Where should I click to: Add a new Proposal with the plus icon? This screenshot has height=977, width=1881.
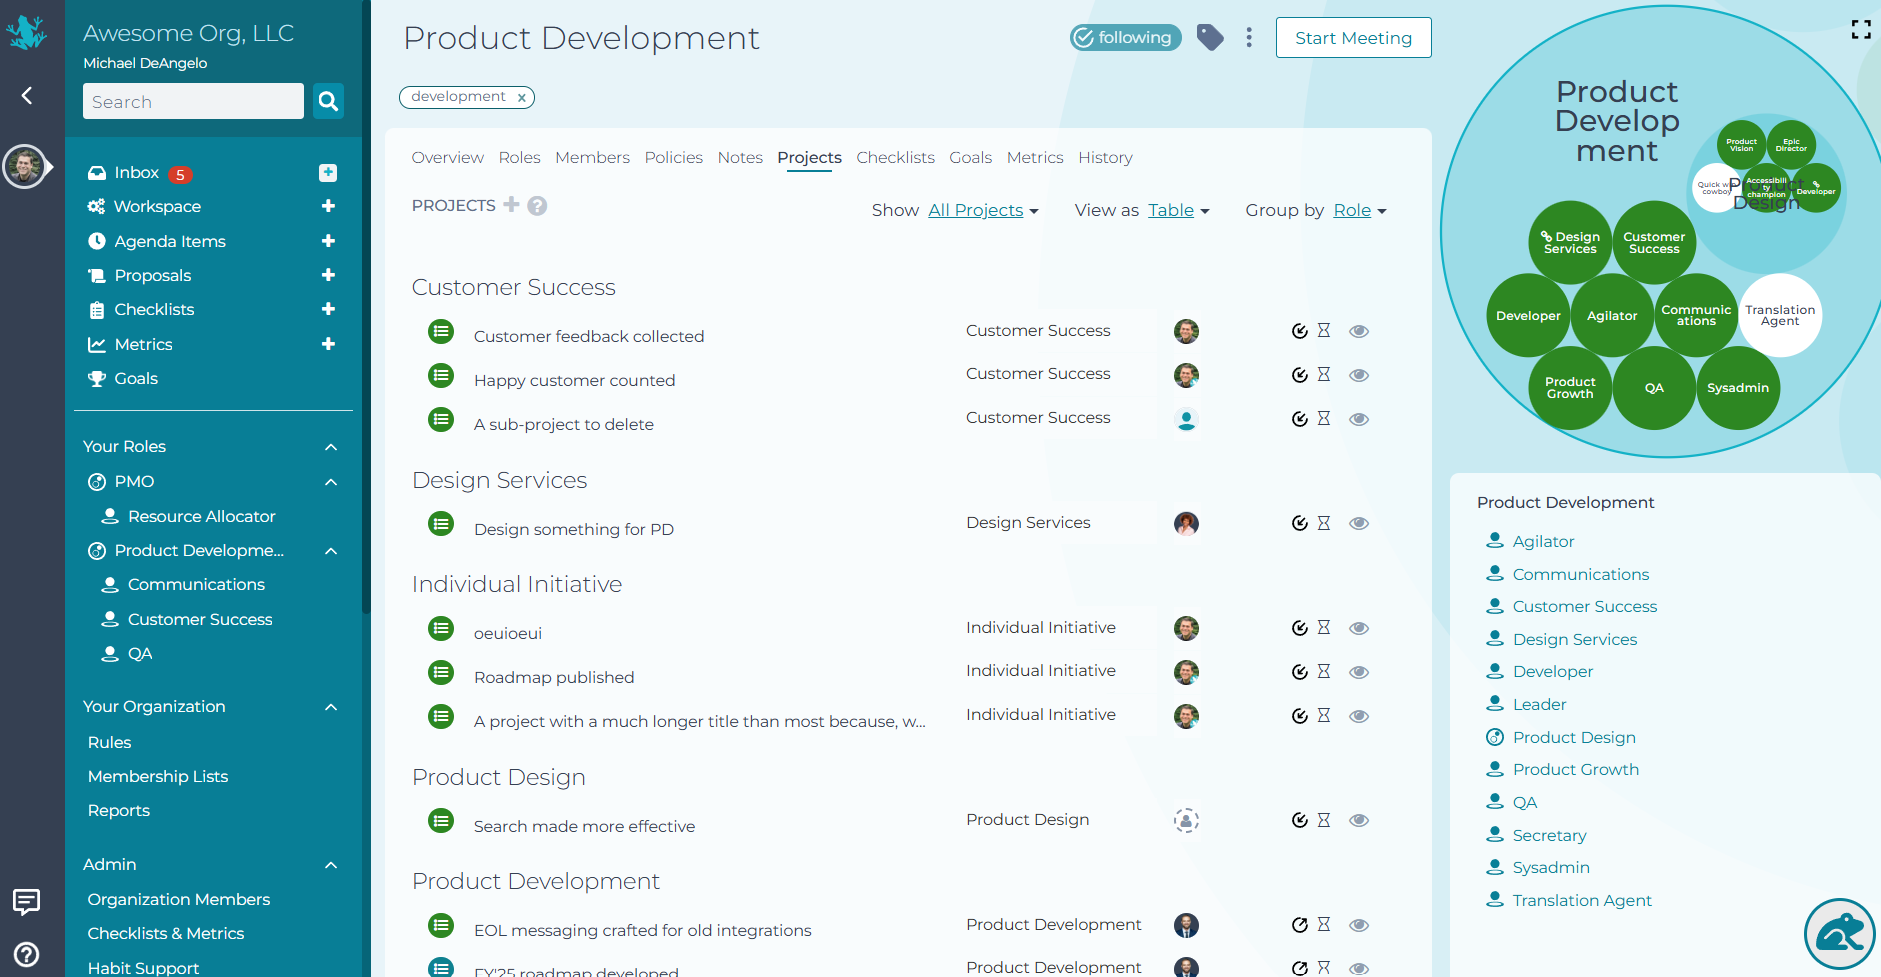point(328,275)
